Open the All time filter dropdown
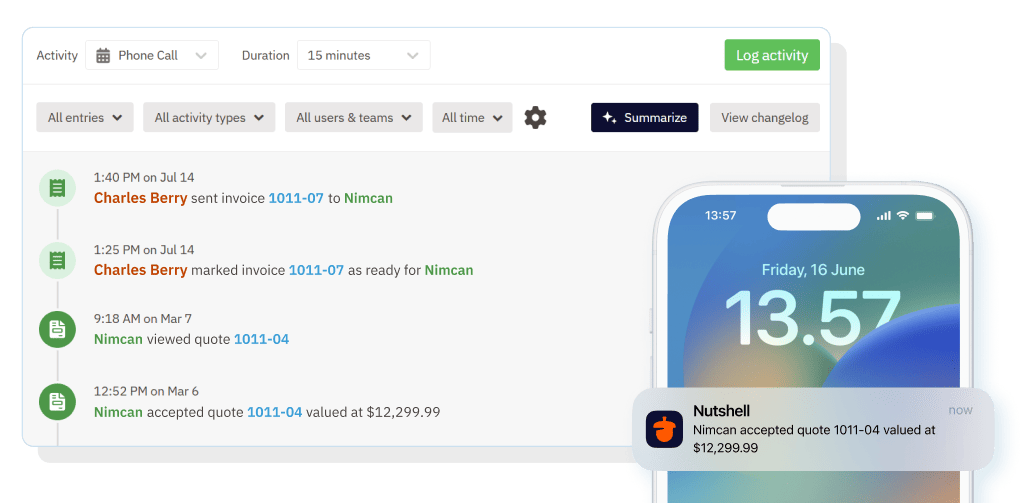The height and width of the screenshot is (503, 1028). pyautogui.click(x=472, y=118)
